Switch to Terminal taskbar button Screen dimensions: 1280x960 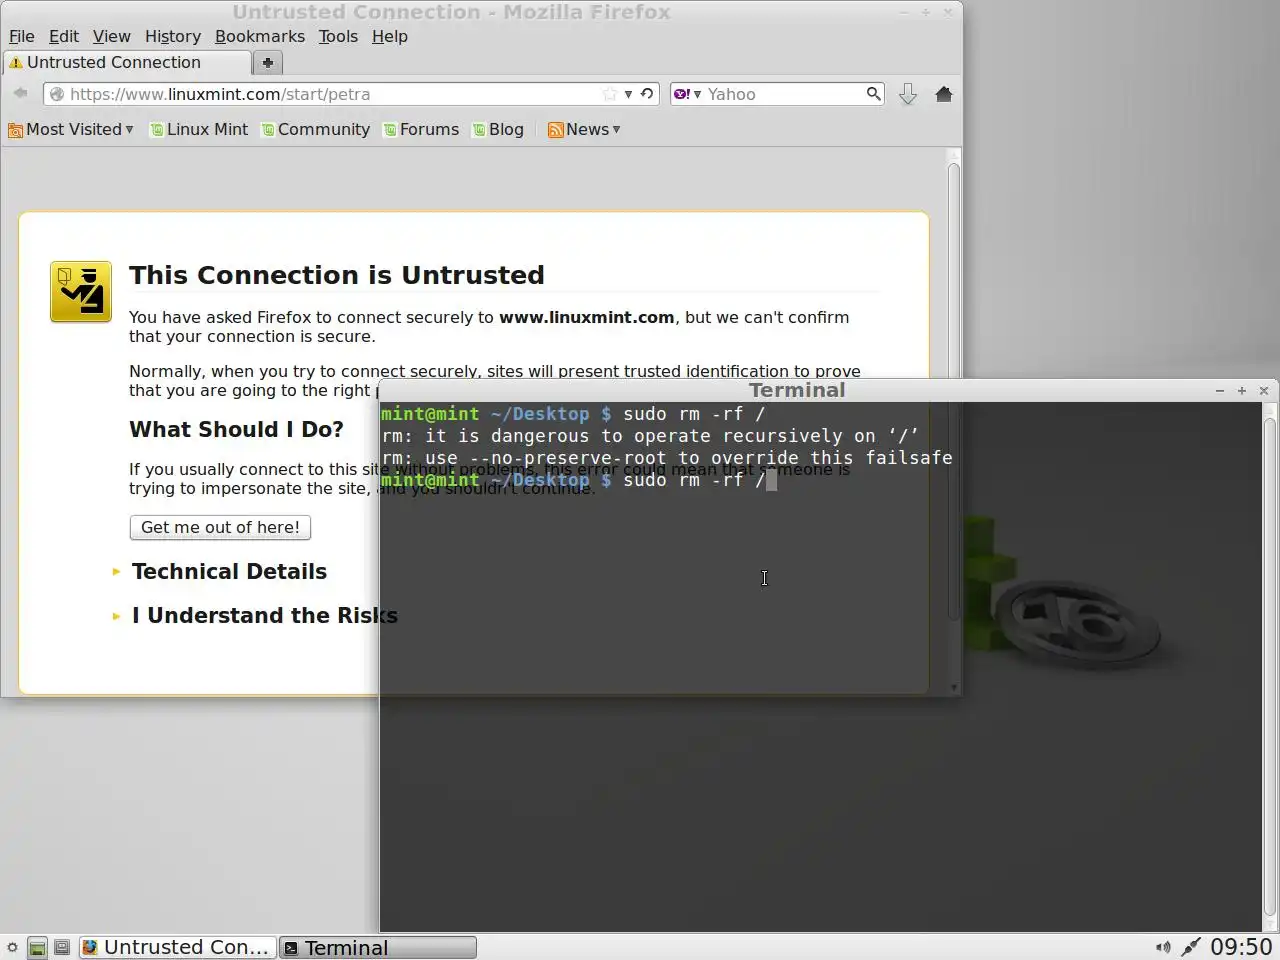pos(378,947)
